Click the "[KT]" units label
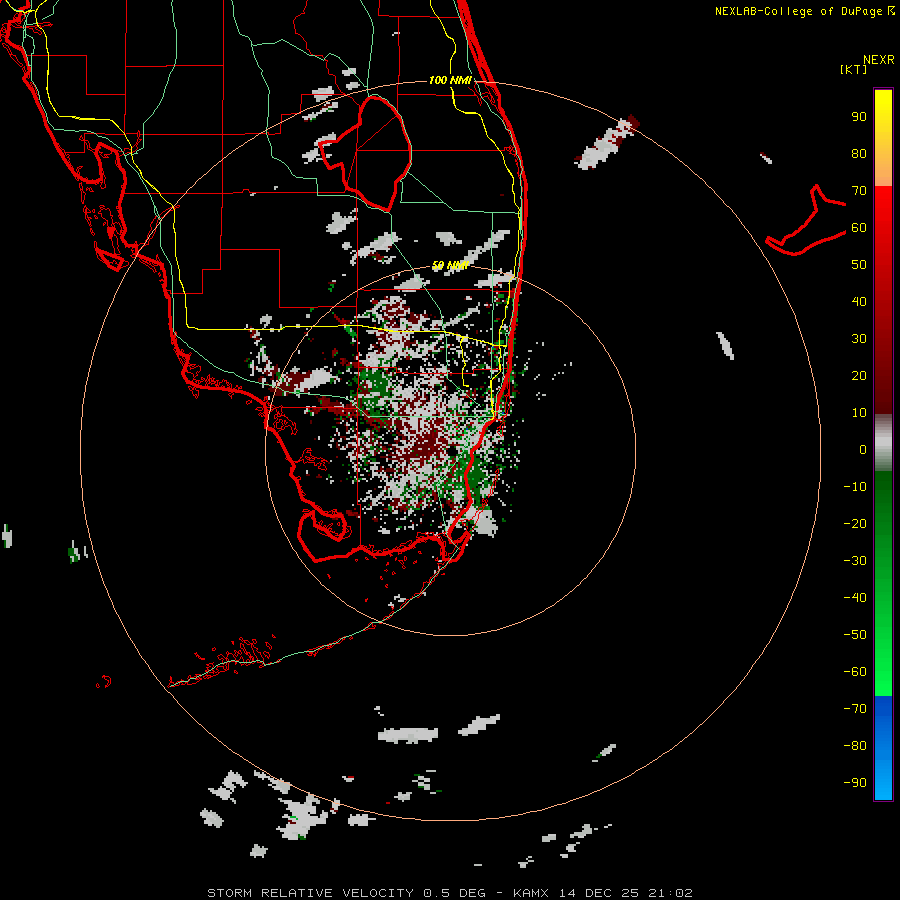Viewport: 900px width, 900px height. (x=854, y=69)
